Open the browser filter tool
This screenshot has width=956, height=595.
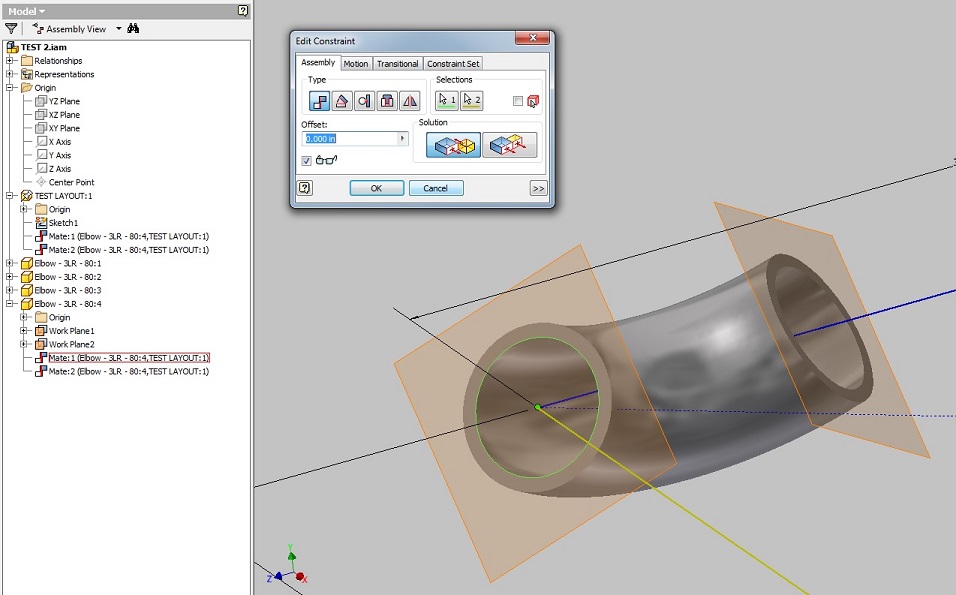pos(11,28)
